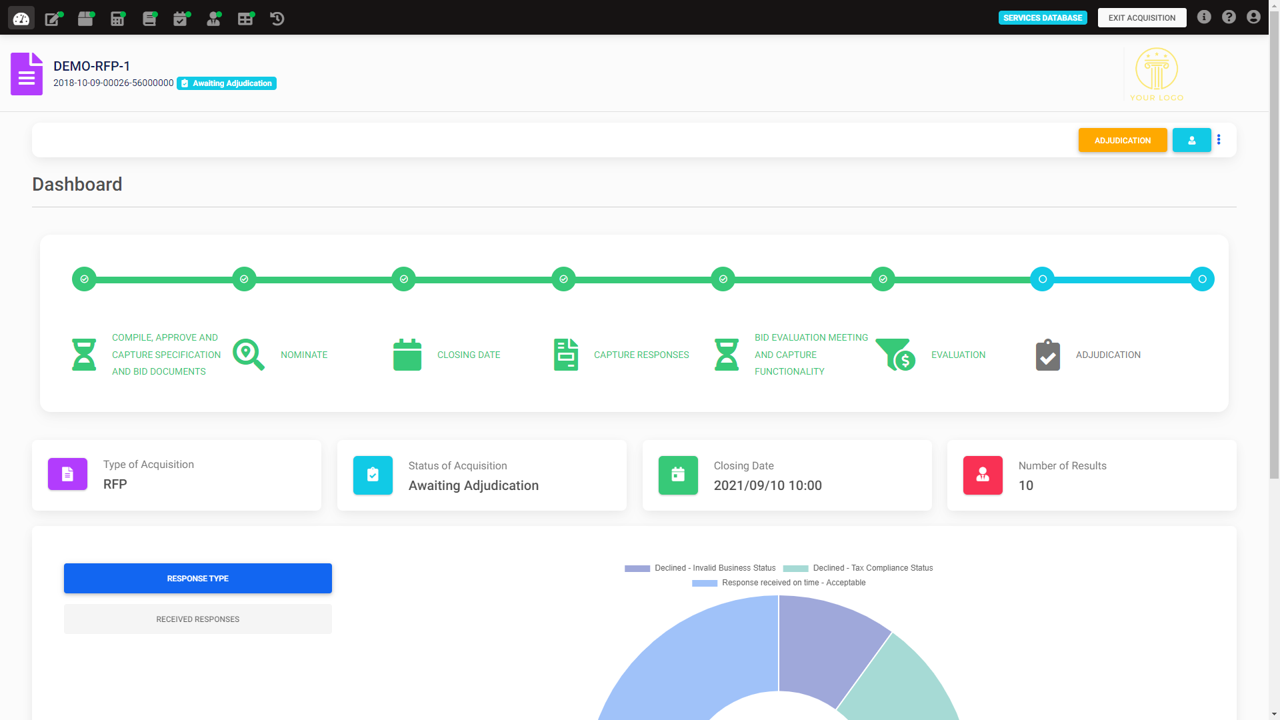
Task: Click the orange Adjudication button
Action: coord(1122,140)
